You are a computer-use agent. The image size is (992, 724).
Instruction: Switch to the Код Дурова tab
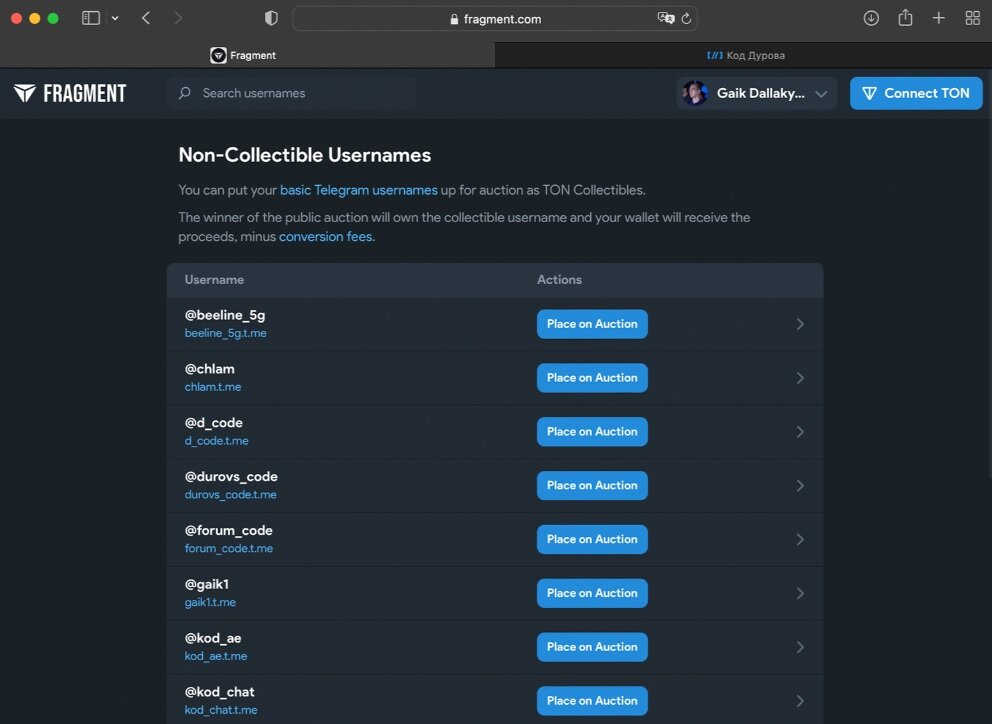pyautogui.click(x=744, y=55)
